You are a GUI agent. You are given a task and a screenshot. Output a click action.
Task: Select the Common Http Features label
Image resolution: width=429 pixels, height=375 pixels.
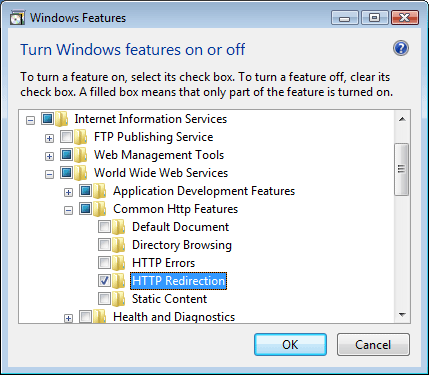click(175, 209)
